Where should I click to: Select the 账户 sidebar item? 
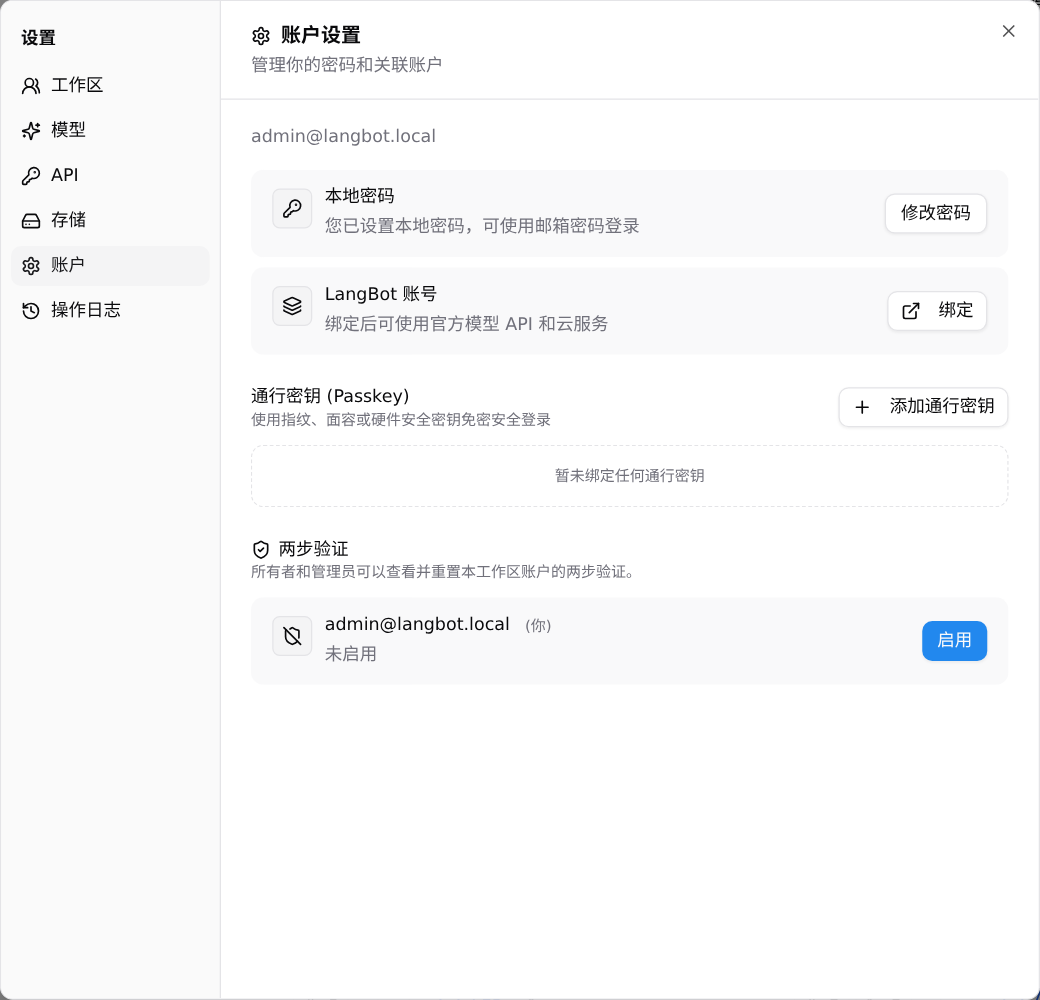click(x=110, y=265)
